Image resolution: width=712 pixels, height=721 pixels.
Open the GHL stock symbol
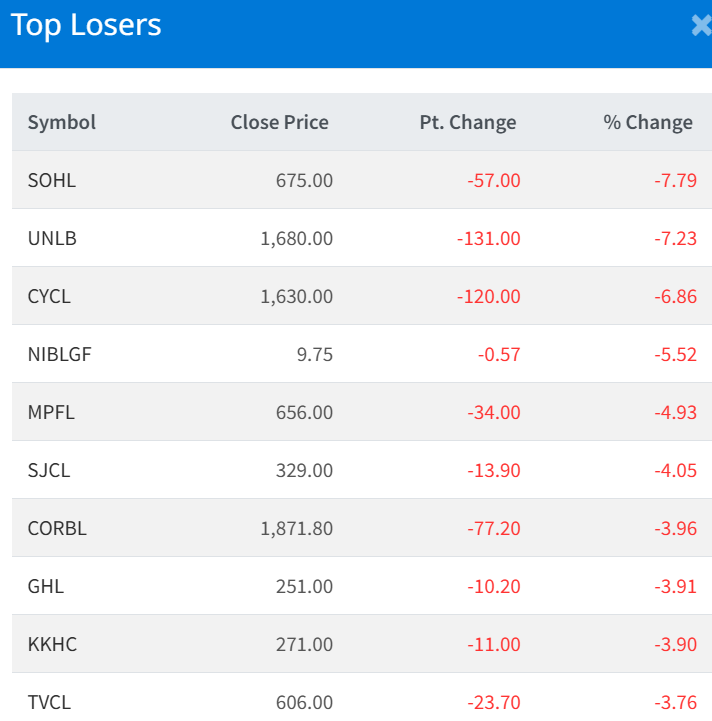point(46,587)
